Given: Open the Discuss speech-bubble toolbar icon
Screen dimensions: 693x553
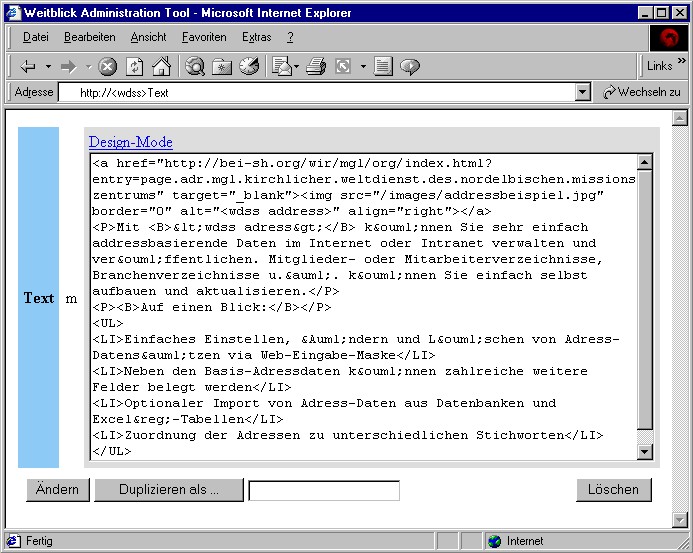Looking at the screenshot, I should click(410, 67).
